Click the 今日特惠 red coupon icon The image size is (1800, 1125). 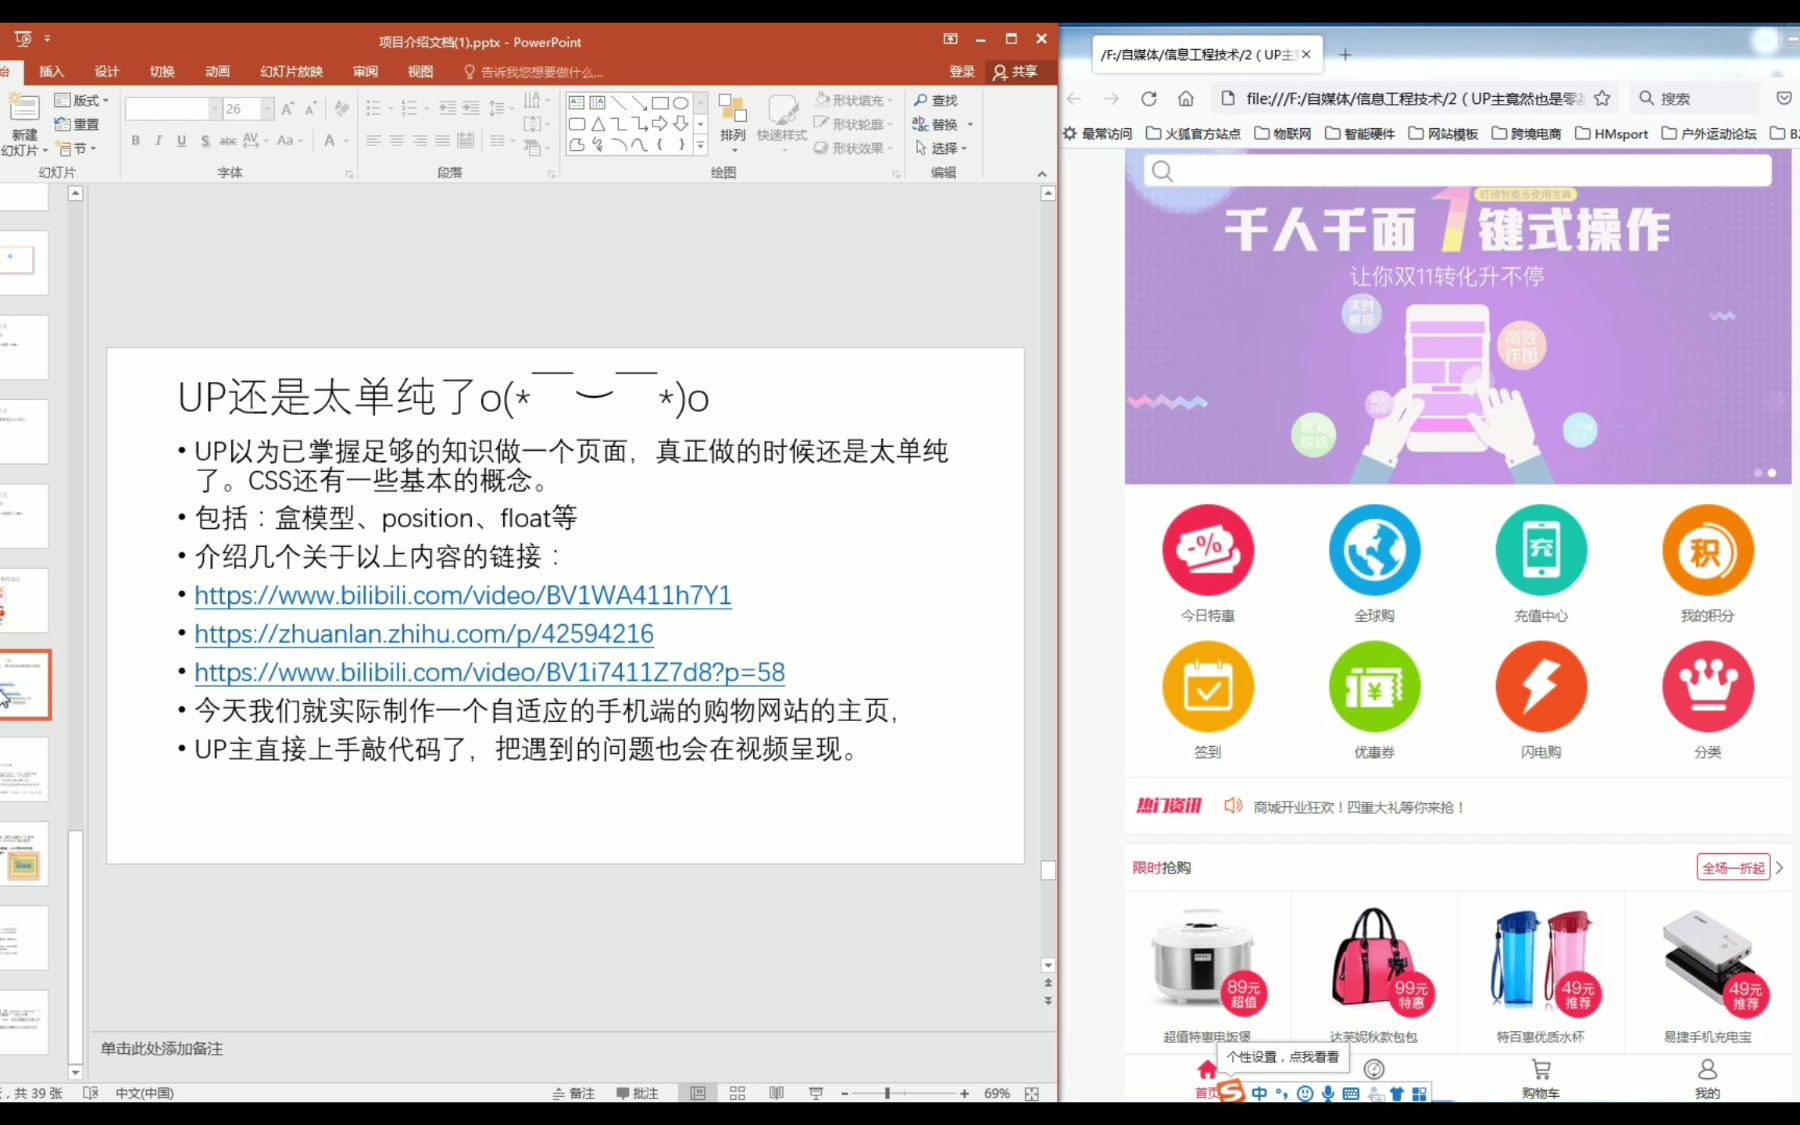(1207, 550)
